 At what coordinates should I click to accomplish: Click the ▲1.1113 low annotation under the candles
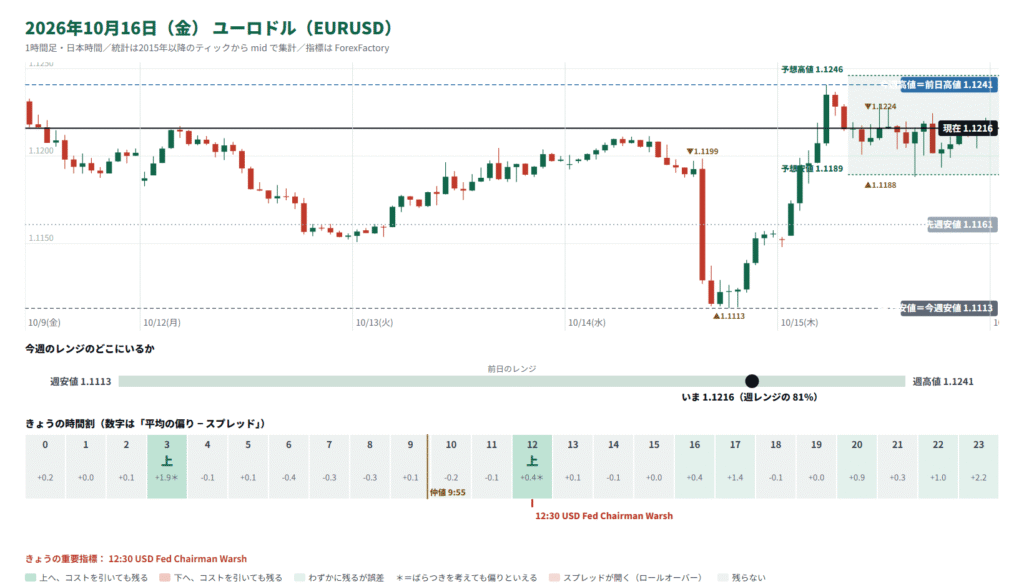tap(729, 316)
